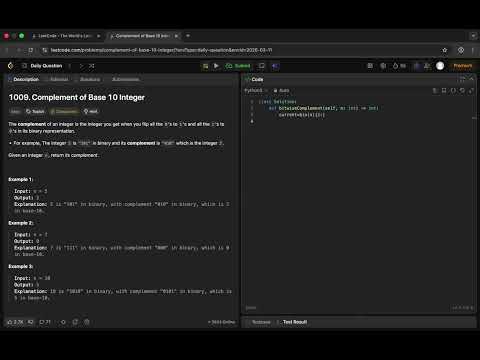Maximize the Code panel icon
The width and height of the screenshot is (480, 360).
pos(462,79)
